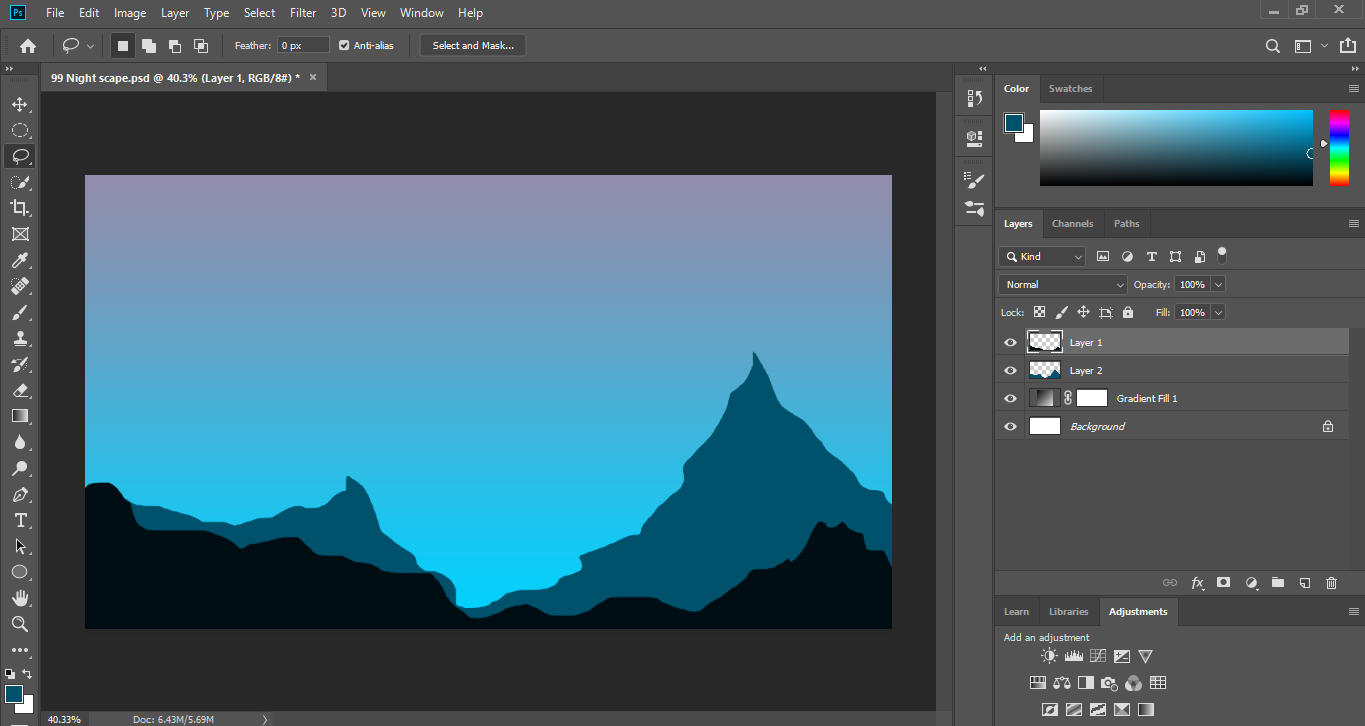1365x726 pixels.
Task: Switch to the Libraries tab
Action: point(1068,612)
